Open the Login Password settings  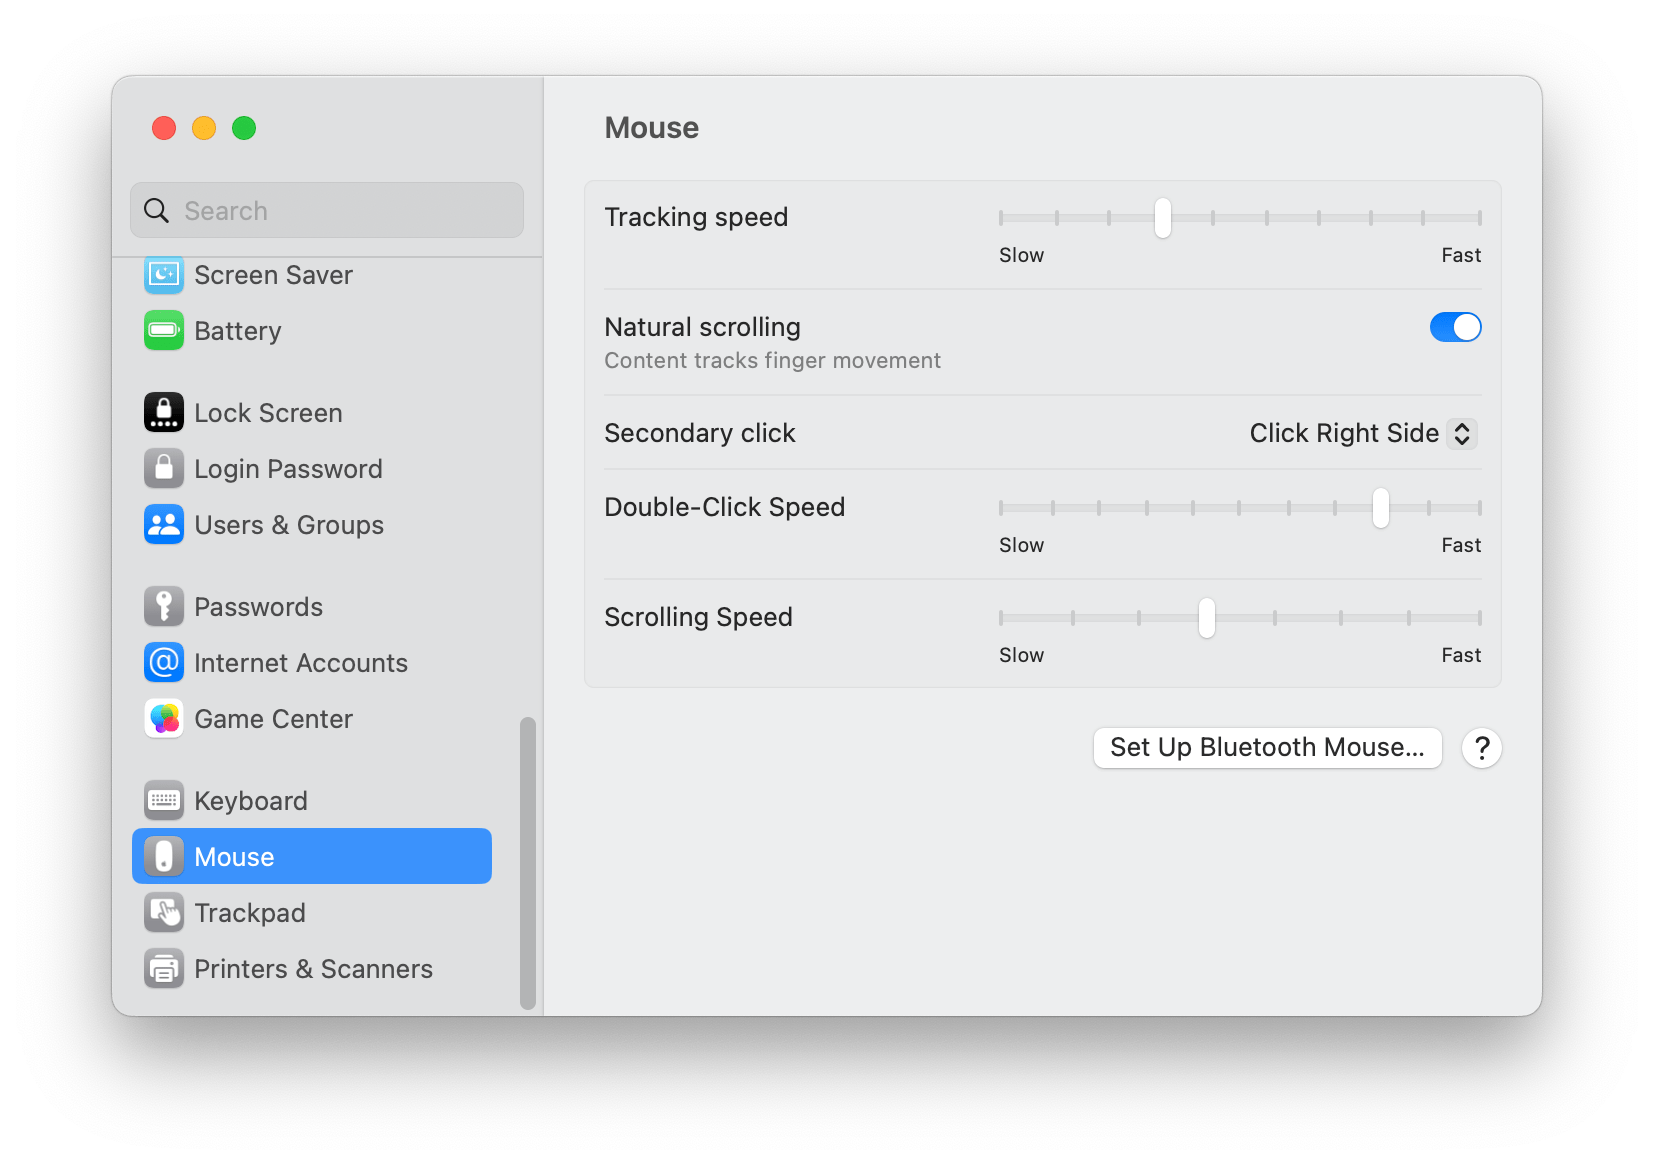(x=163, y=468)
